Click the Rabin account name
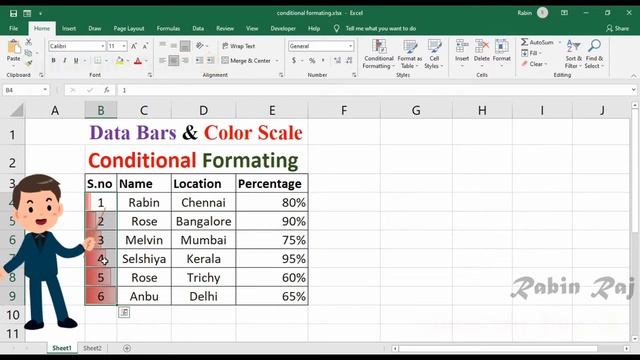This screenshot has height=360, width=640. click(x=524, y=13)
